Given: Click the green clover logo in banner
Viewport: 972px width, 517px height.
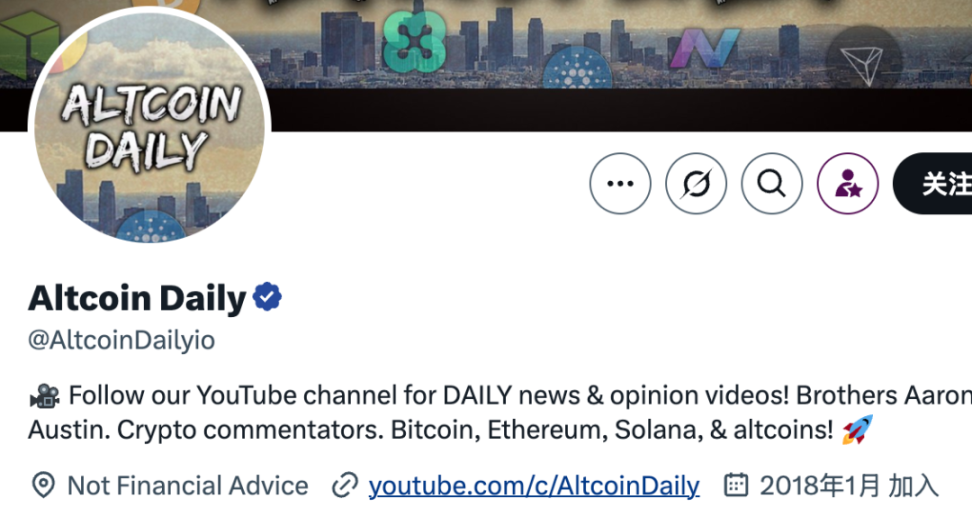Looking at the screenshot, I should (413, 42).
